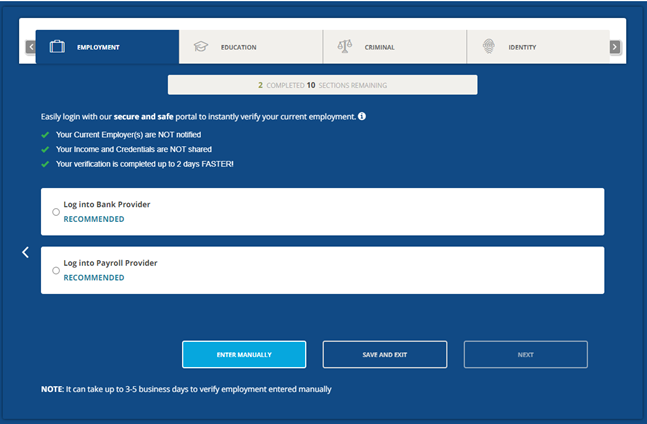The height and width of the screenshot is (424, 647).
Task: Click the fingerprint Identity icon
Action: pyautogui.click(x=488, y=47)
